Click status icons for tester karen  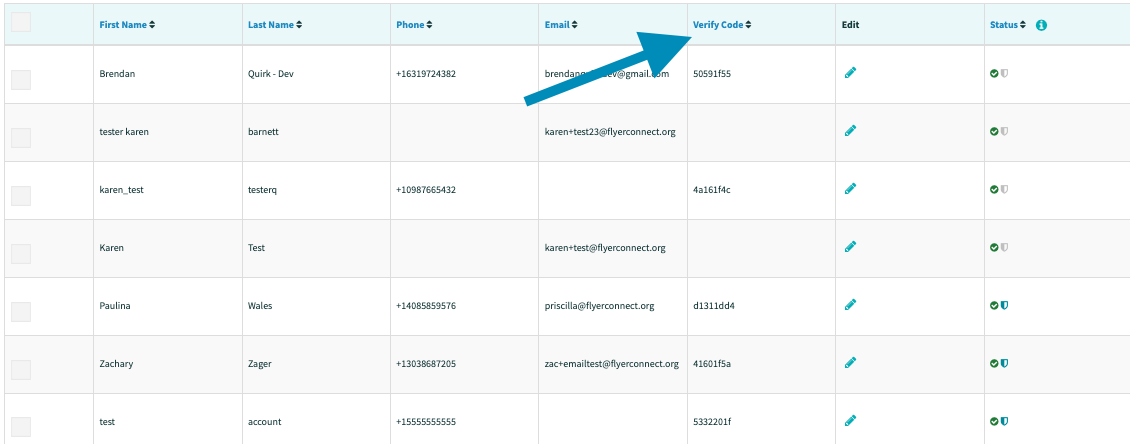pyautogui.click(x=999, y=131)
